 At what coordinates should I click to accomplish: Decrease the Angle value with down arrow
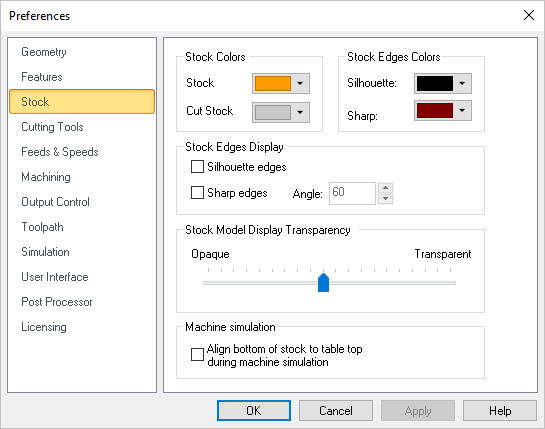[x=385, y=199]
